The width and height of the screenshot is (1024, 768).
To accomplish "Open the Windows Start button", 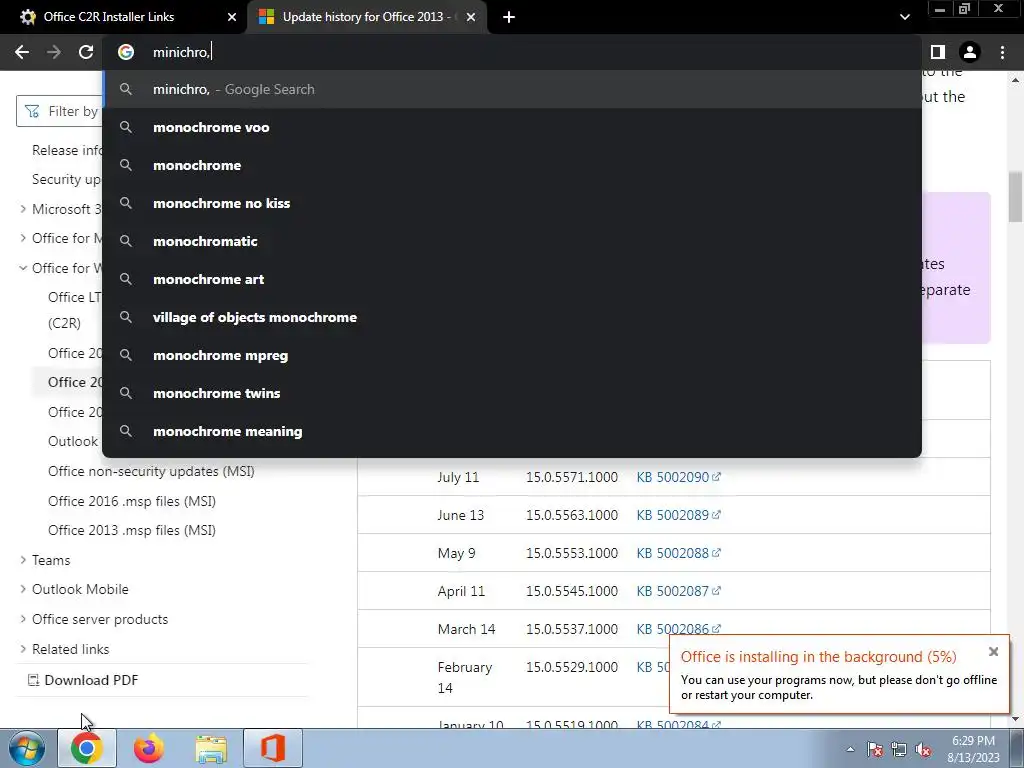I will [26, 749].
